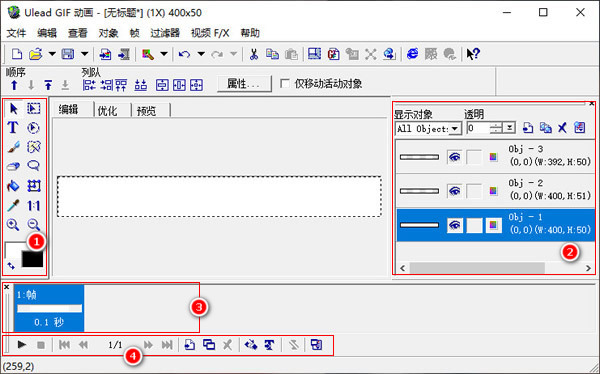Screen dimensions: 600x374
Task: Click the Add Video toolbar icon
Action: pos(124,54)
